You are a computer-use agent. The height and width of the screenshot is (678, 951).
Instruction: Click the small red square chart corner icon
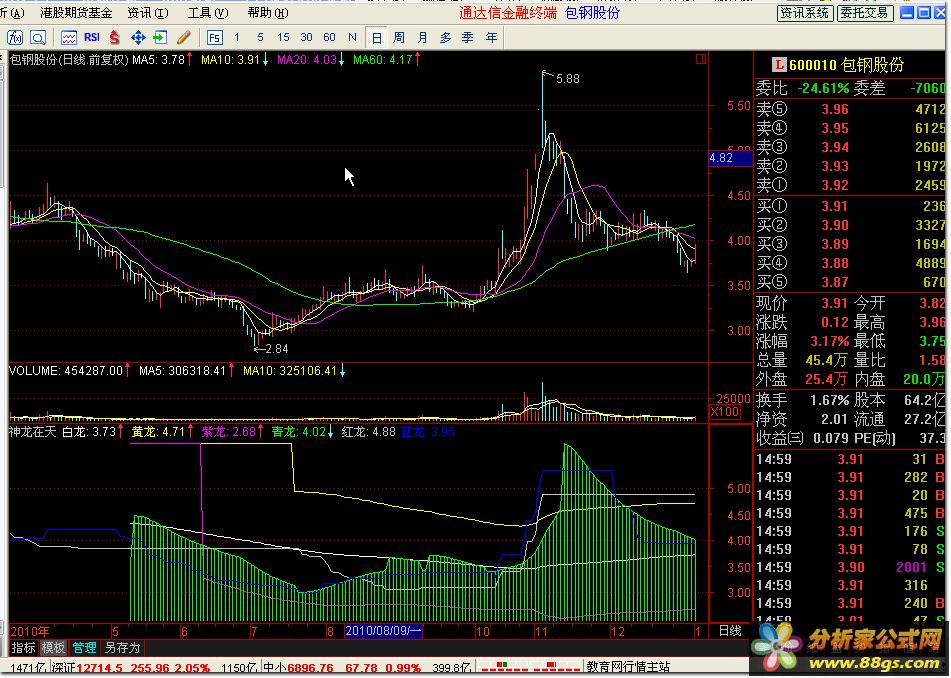tap(701, 59)
